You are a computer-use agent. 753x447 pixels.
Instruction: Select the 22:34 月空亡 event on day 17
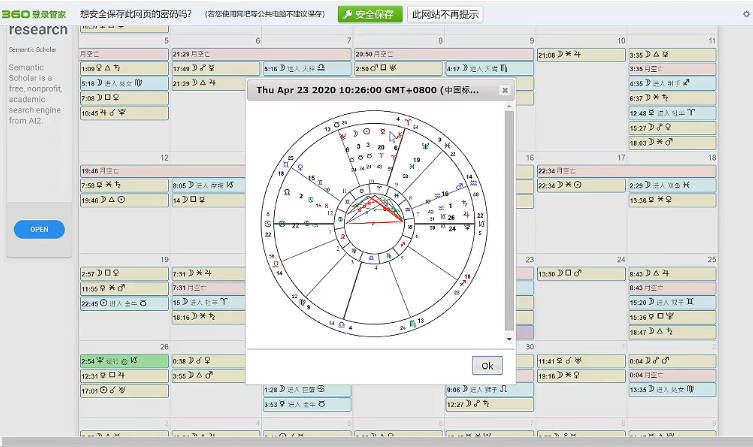click(x=580, y=171)
